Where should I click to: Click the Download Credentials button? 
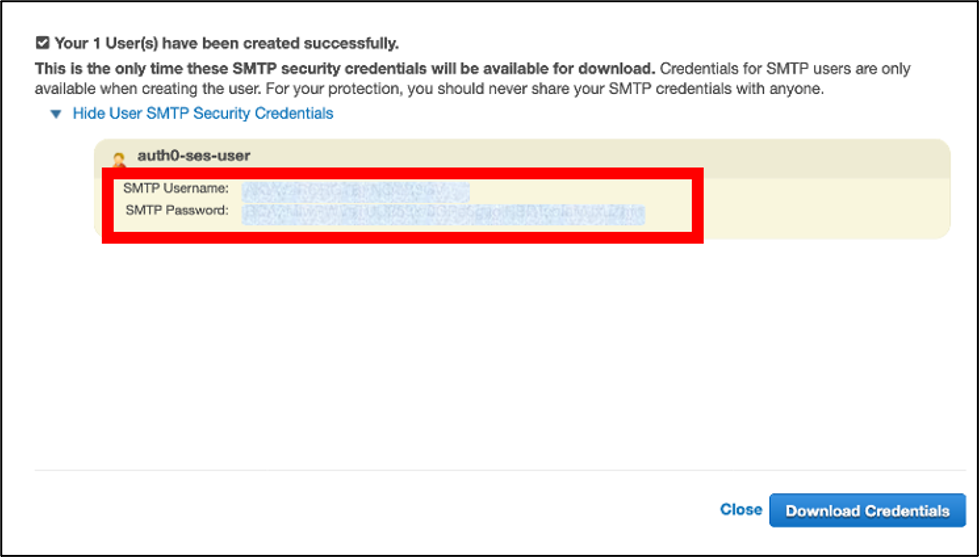[867, 511]
